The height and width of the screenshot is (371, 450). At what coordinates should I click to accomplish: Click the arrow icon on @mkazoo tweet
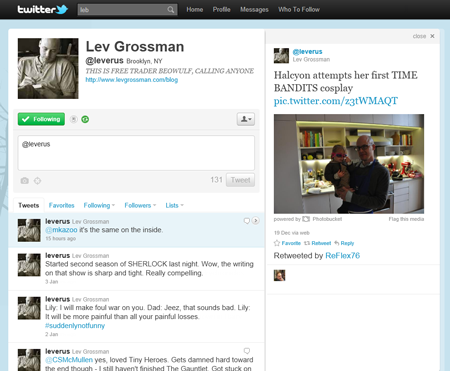point(256,221)
